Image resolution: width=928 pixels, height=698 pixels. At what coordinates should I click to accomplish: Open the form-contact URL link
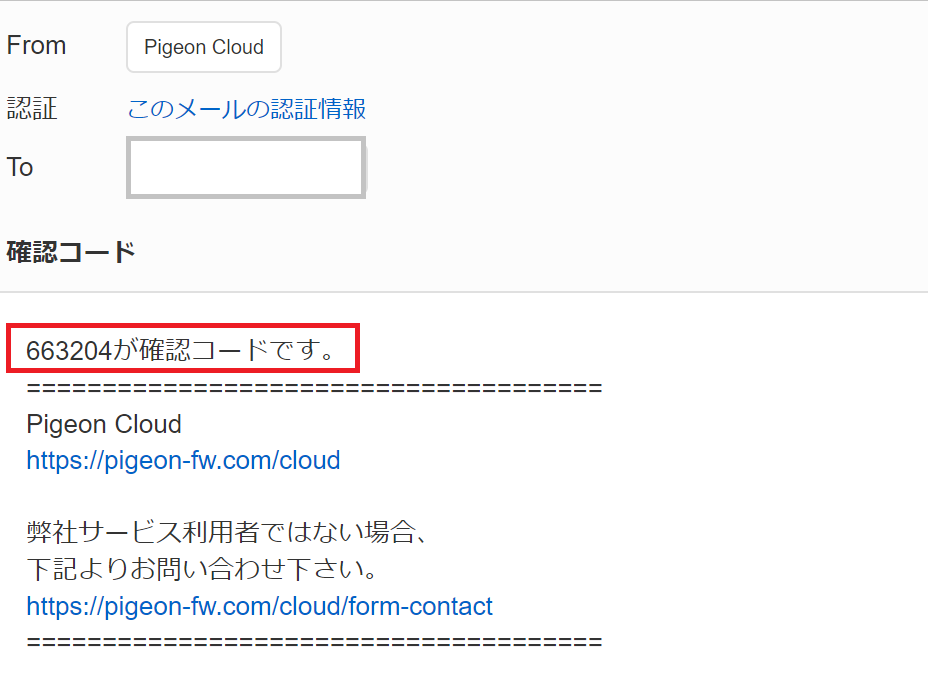tap(259, 606)
